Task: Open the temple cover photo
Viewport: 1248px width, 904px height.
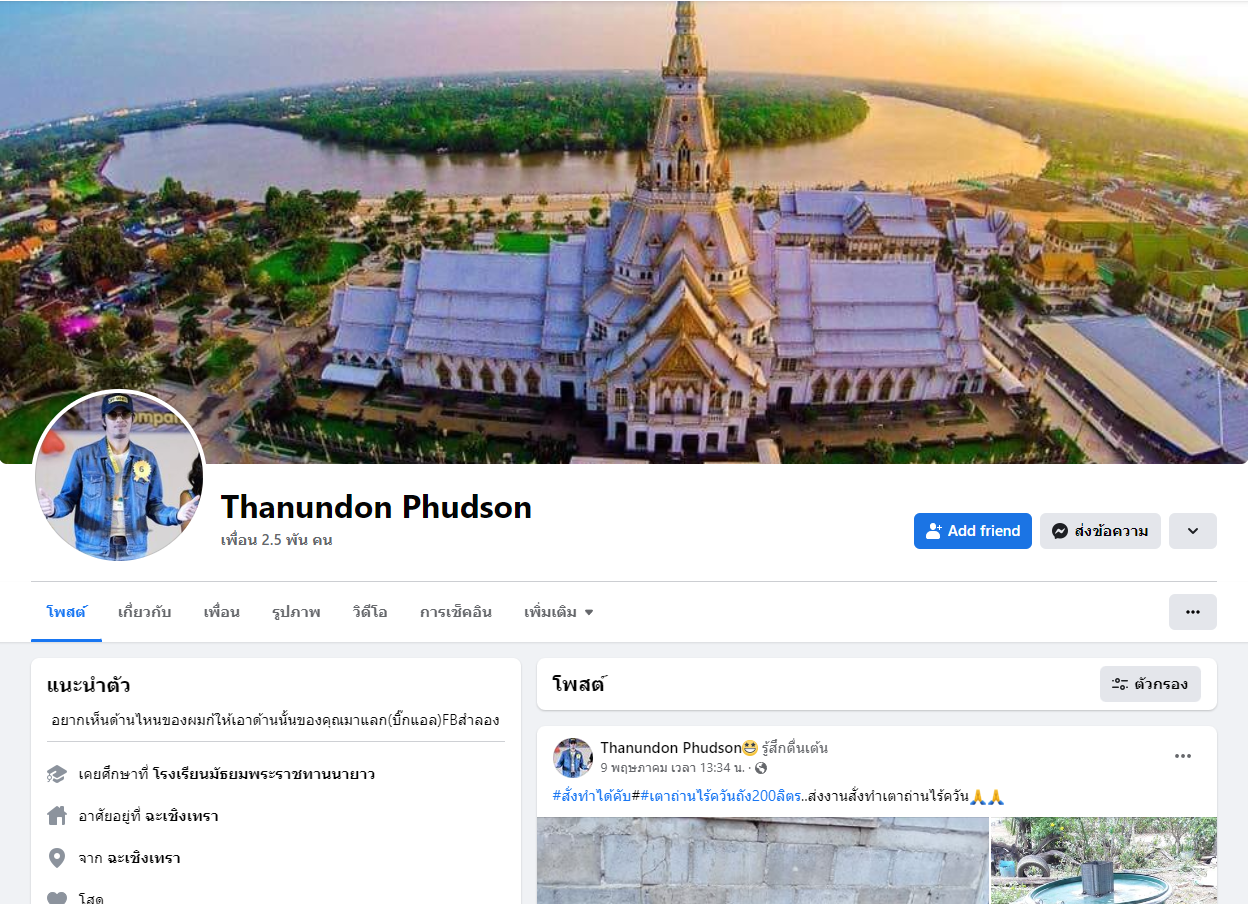Action: 624,232
